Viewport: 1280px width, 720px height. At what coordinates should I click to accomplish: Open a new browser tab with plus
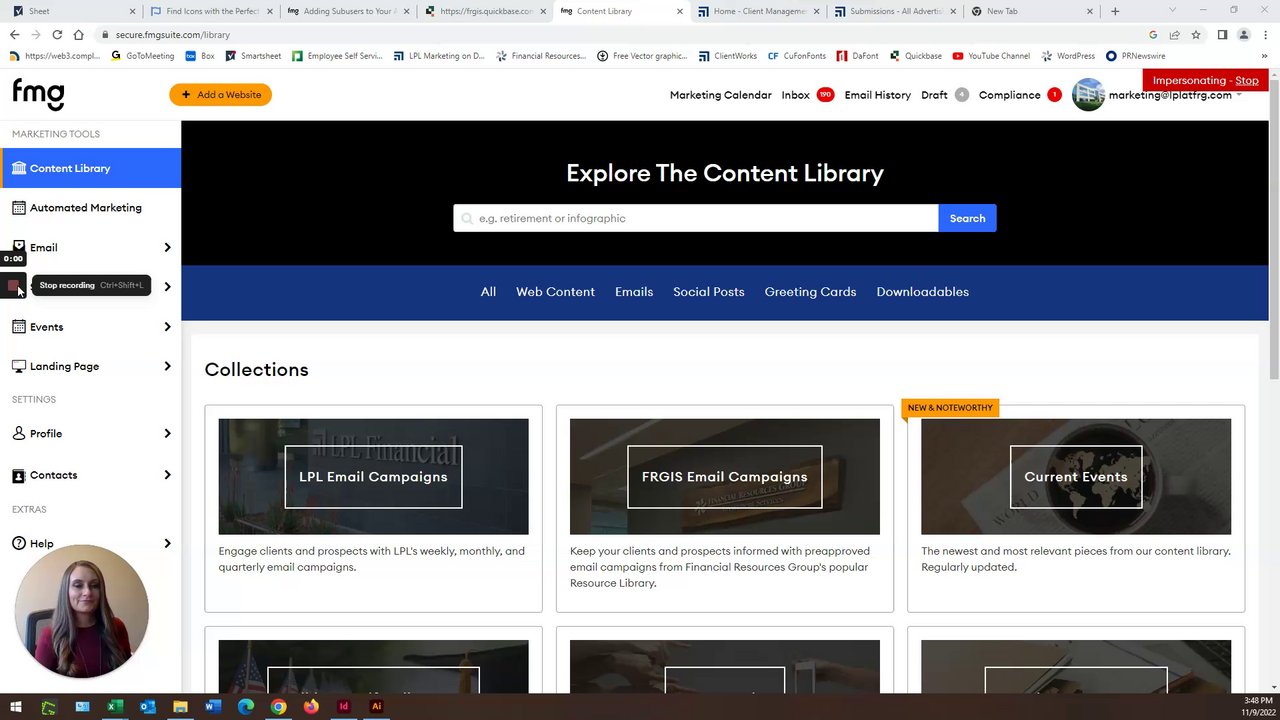[1115, 11]
